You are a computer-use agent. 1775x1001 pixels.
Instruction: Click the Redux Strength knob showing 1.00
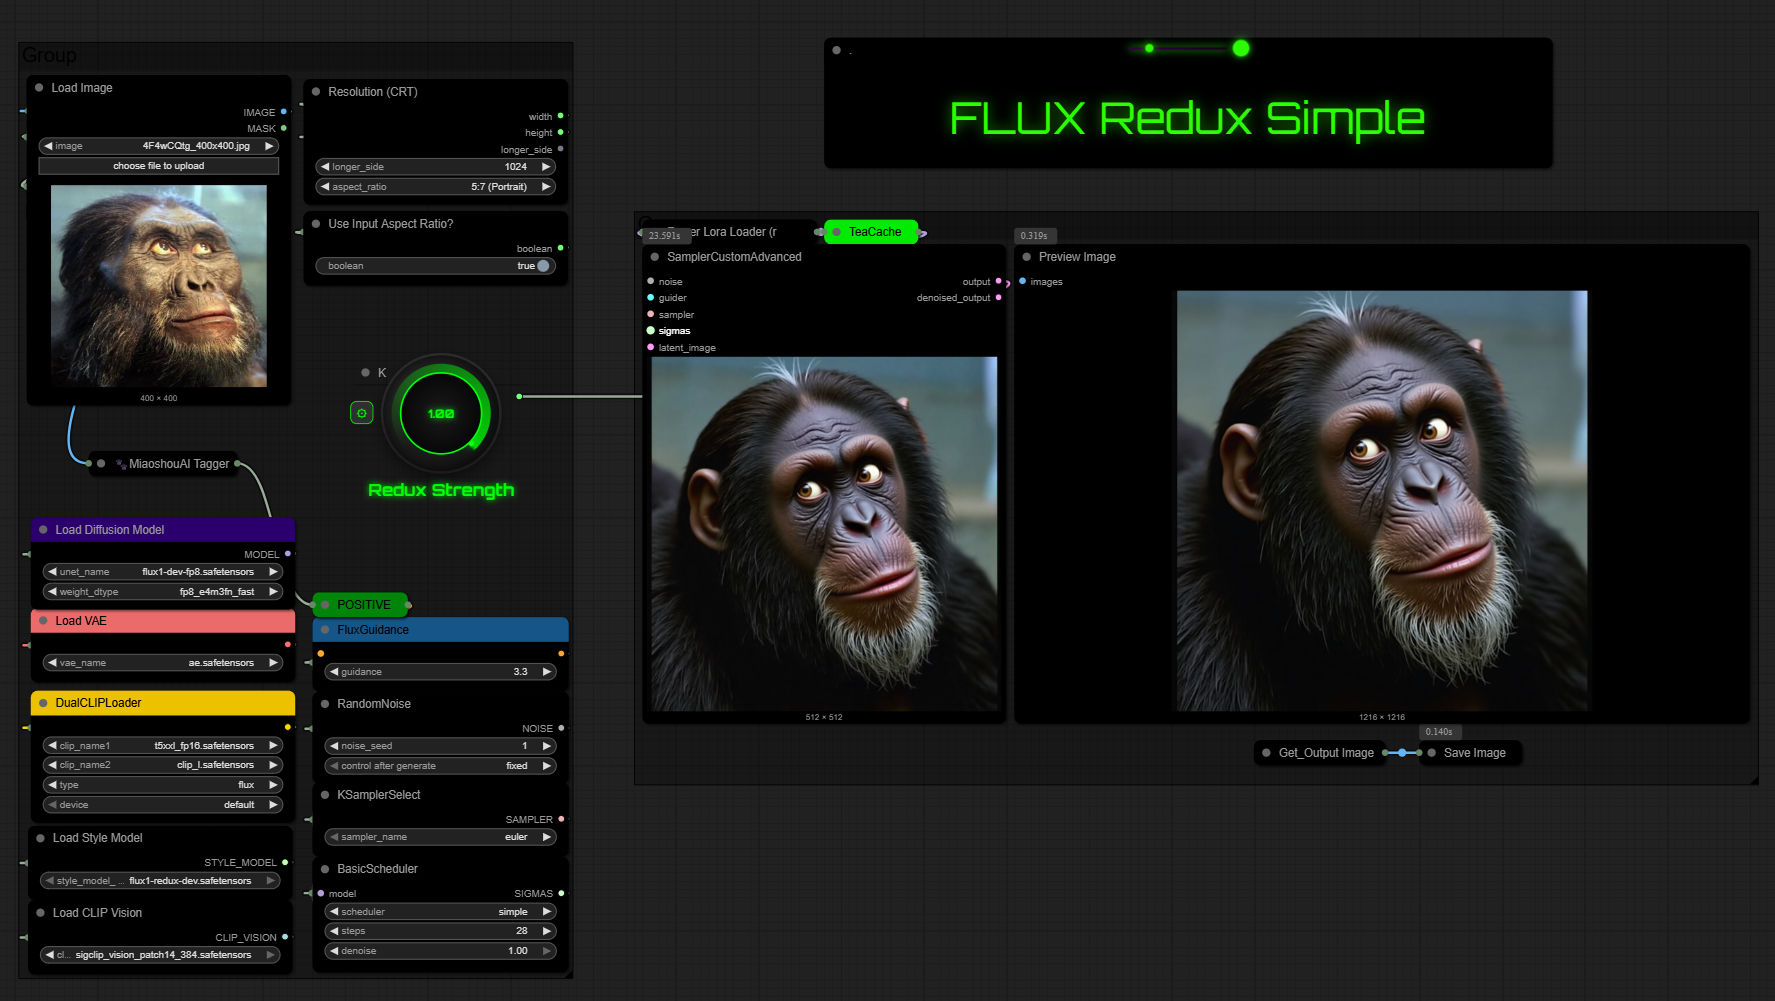[441, 413]
